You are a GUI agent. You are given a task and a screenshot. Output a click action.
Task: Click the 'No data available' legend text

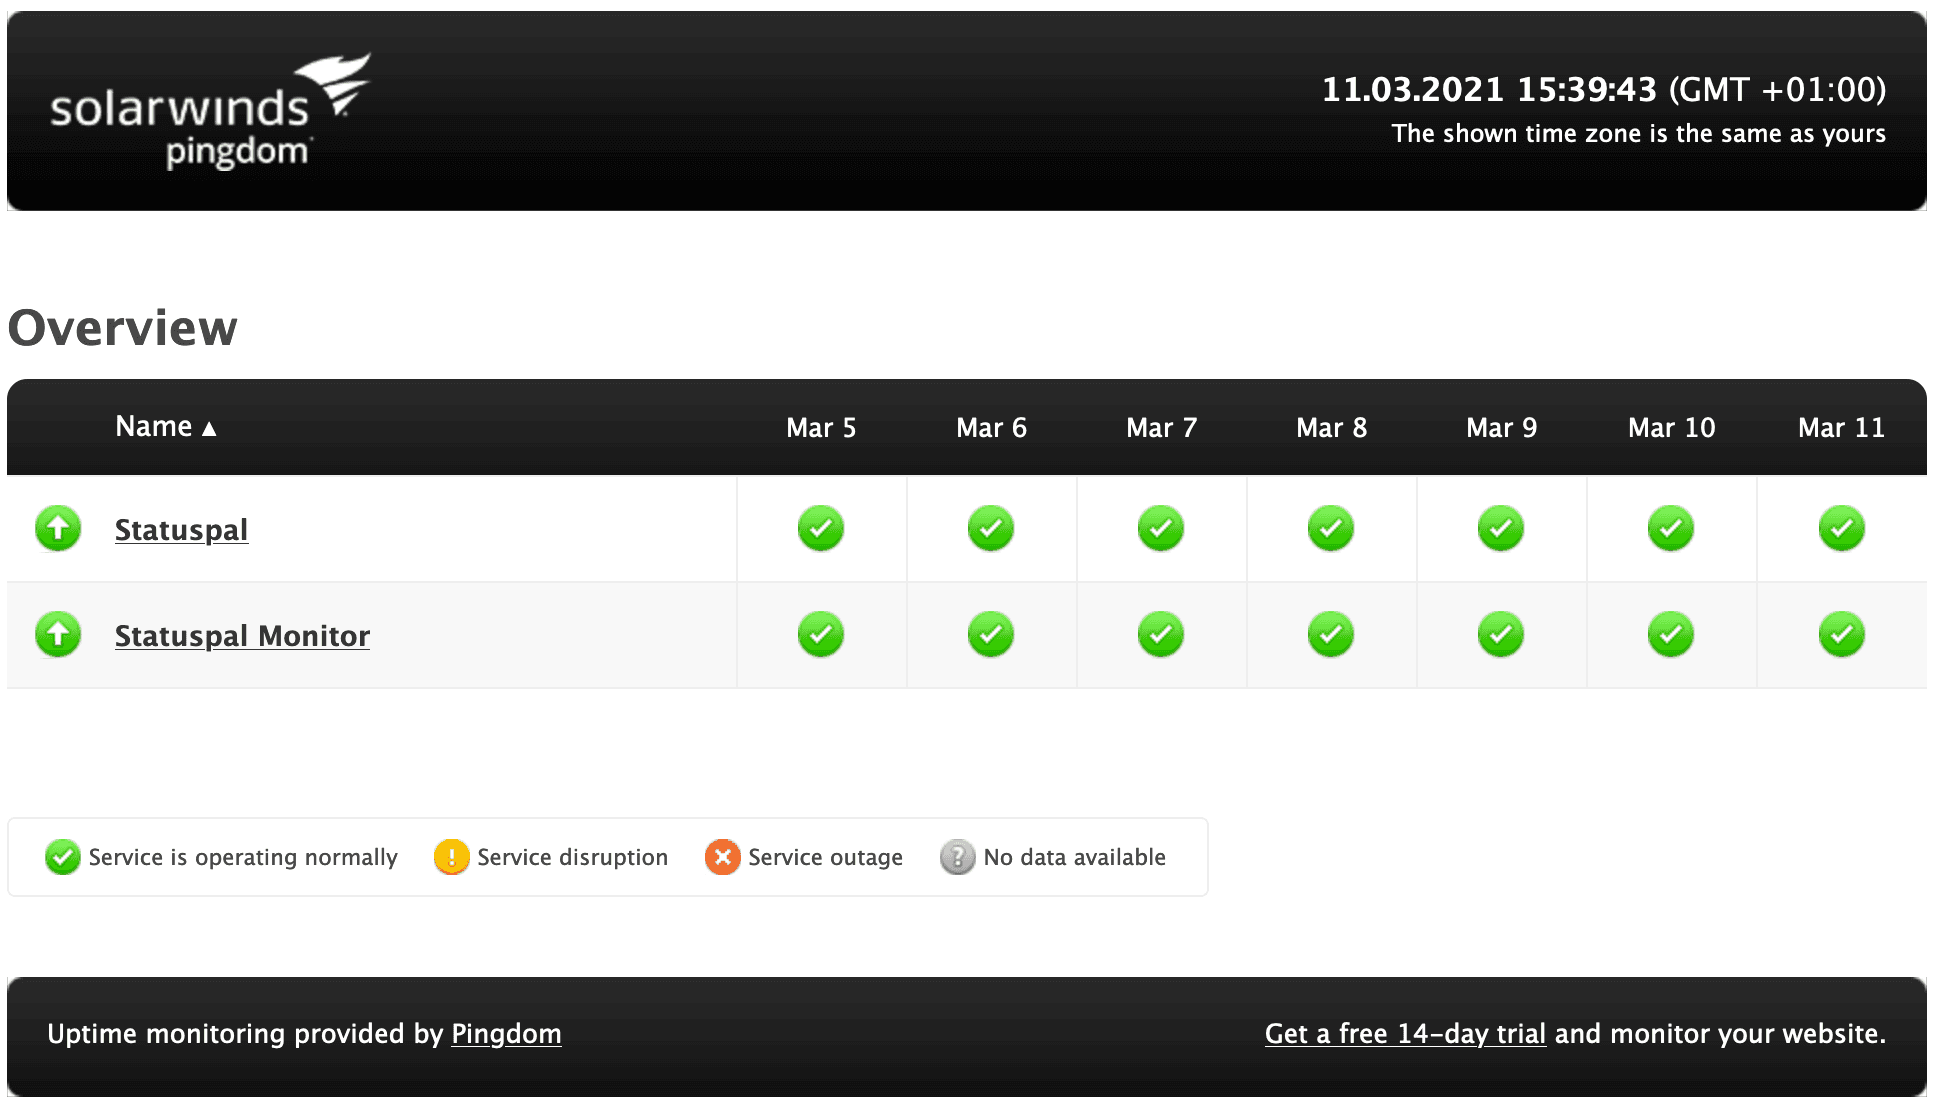point(1074,858)
